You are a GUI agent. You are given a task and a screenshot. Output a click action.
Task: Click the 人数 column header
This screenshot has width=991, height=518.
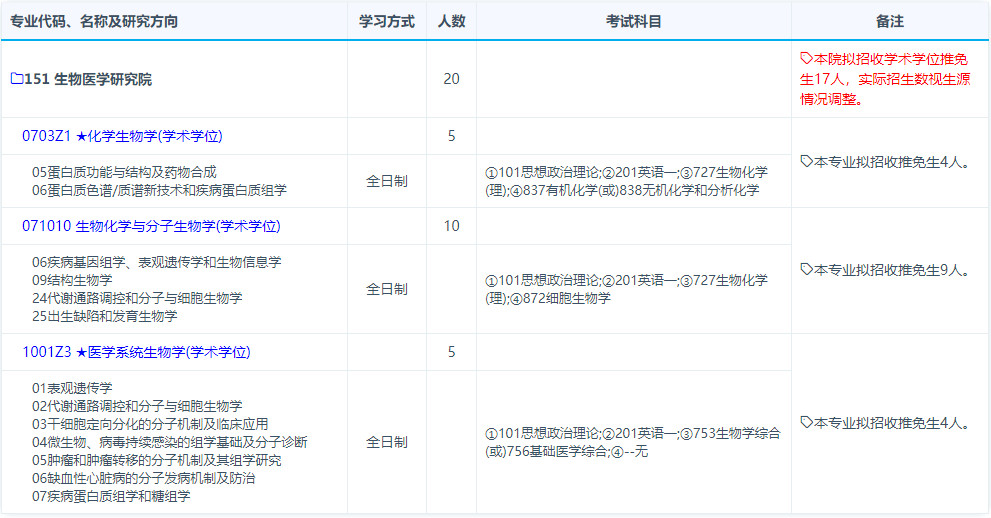tap(451, 21)
